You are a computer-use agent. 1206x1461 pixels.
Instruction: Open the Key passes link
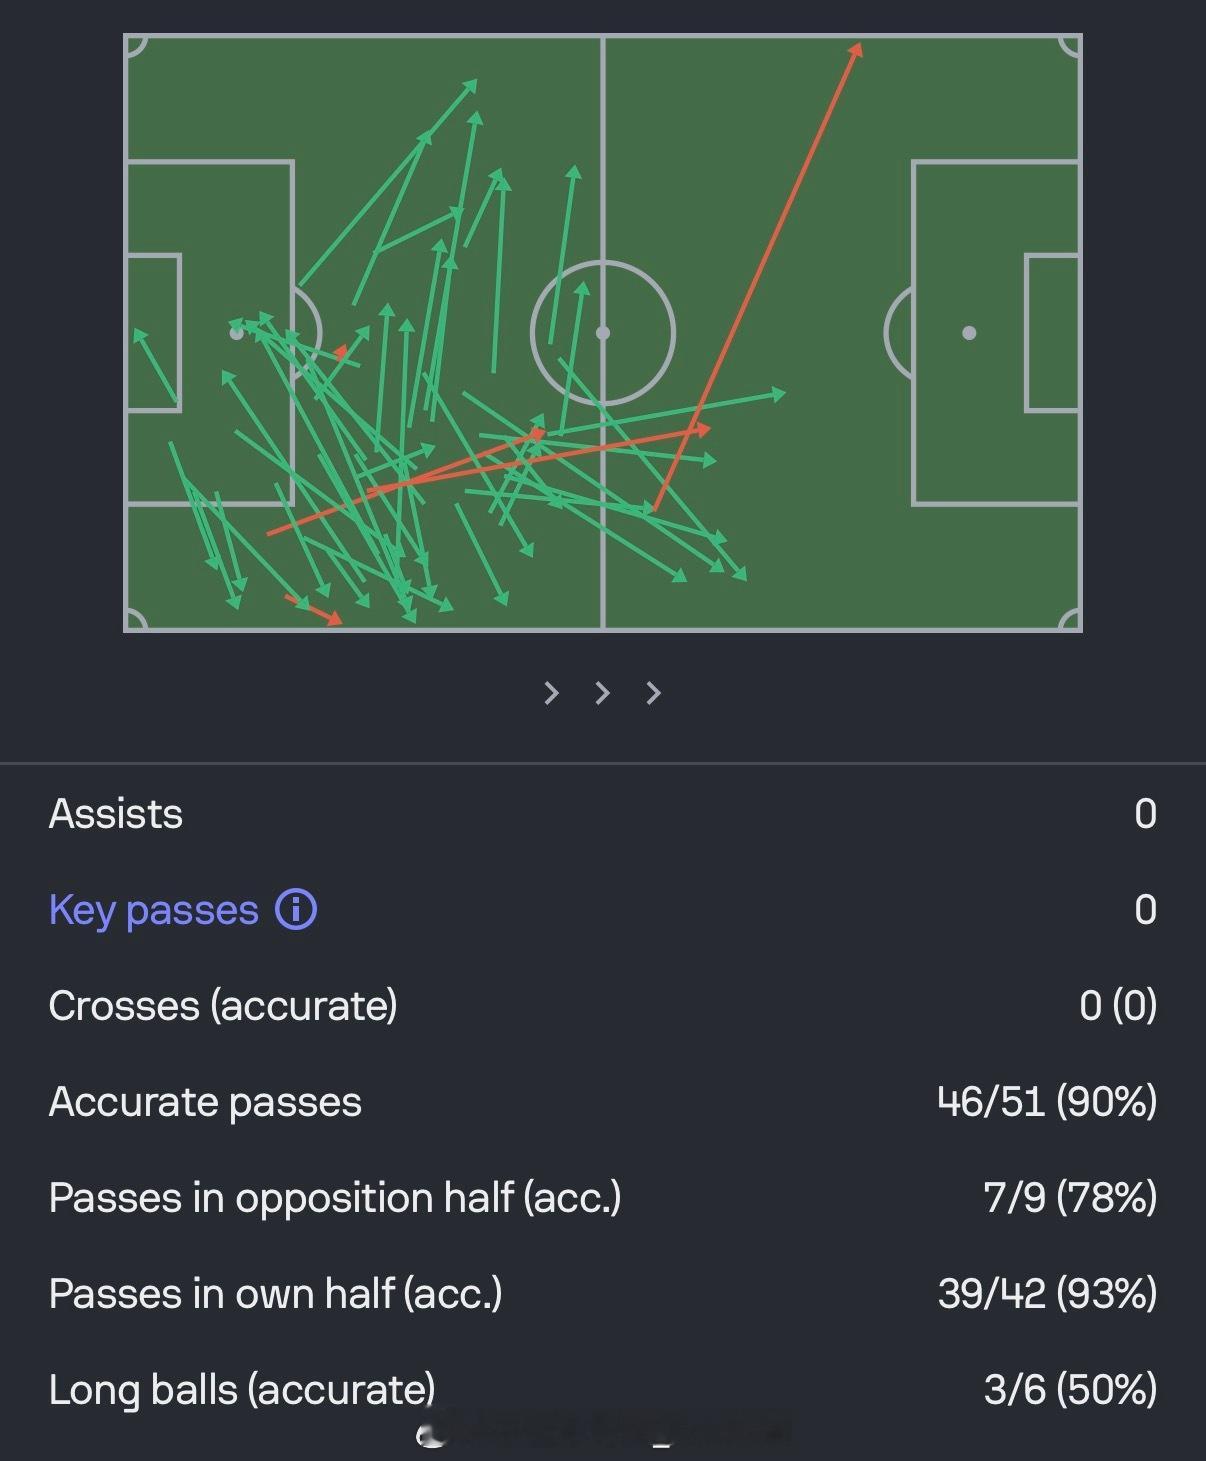[154, 910]
